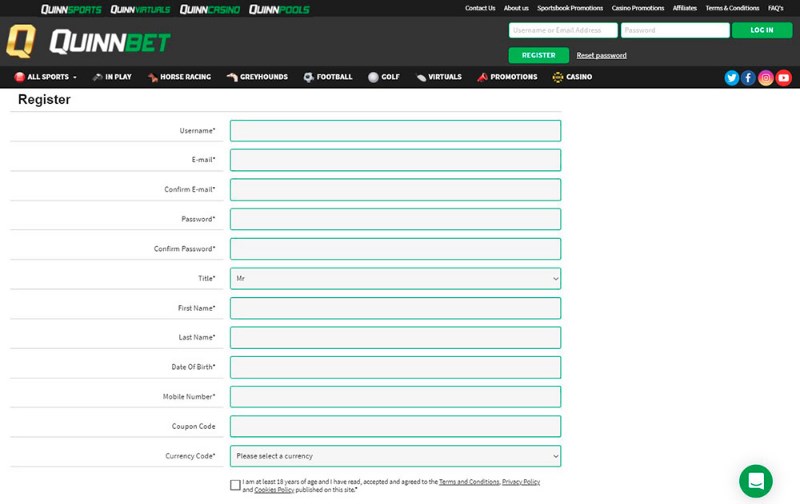Expand the Title dropdown showing Mr
800x504 pixels.
pos(395,279)
